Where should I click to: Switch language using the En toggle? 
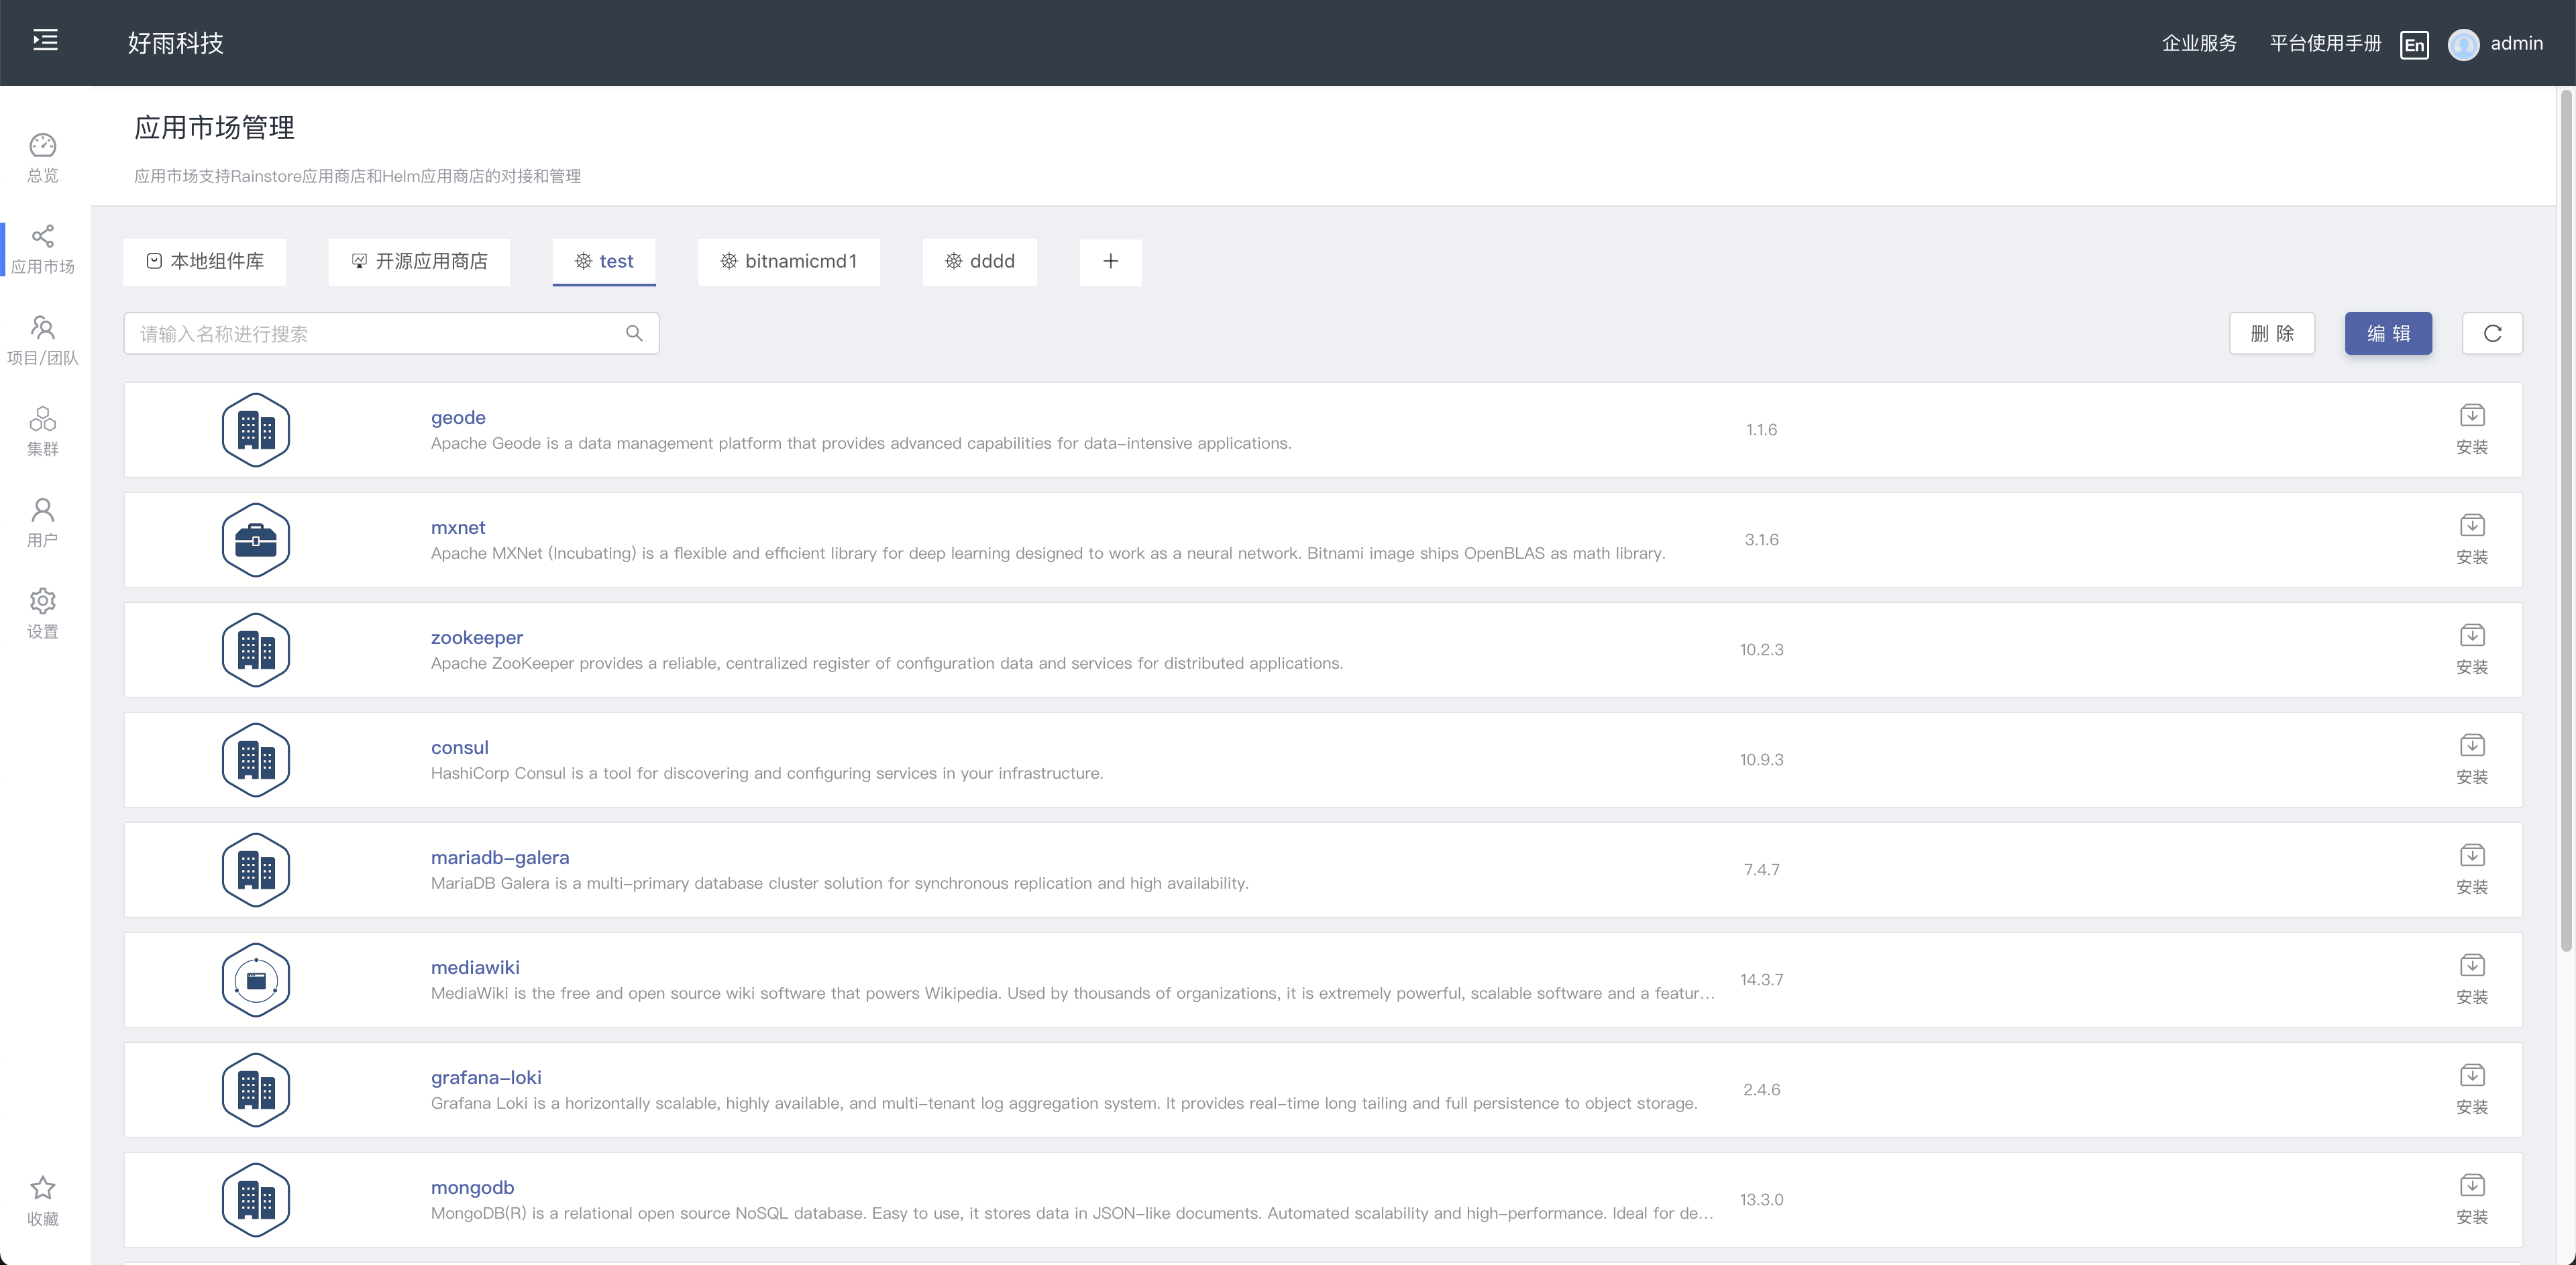pyautogui.click(x=2415, y=44)
